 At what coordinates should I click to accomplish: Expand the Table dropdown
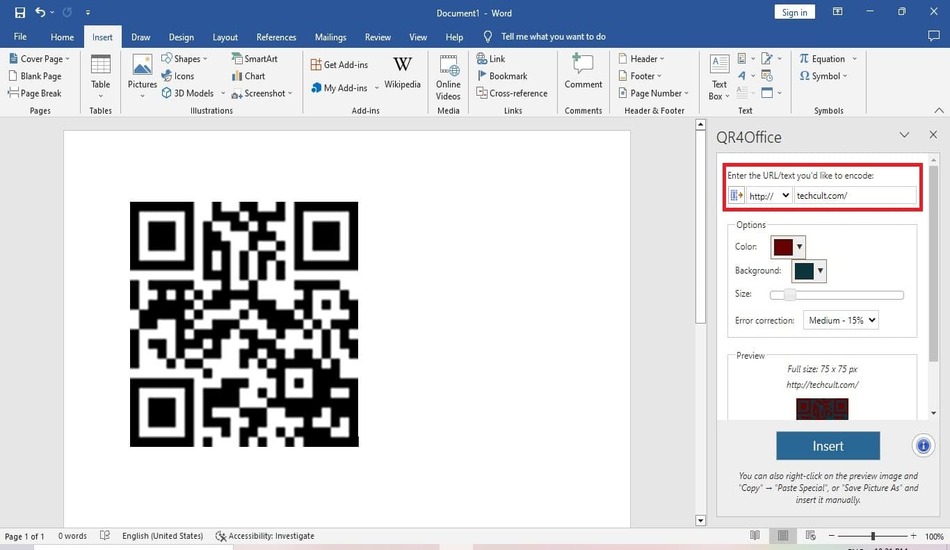[x=101, y=75]
